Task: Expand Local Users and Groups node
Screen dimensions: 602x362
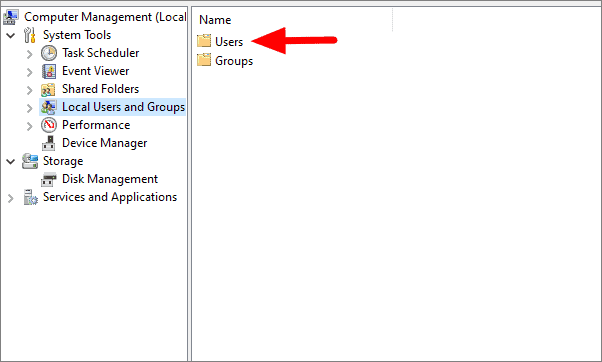Action: pyautogui.click(x=30, y=108)
